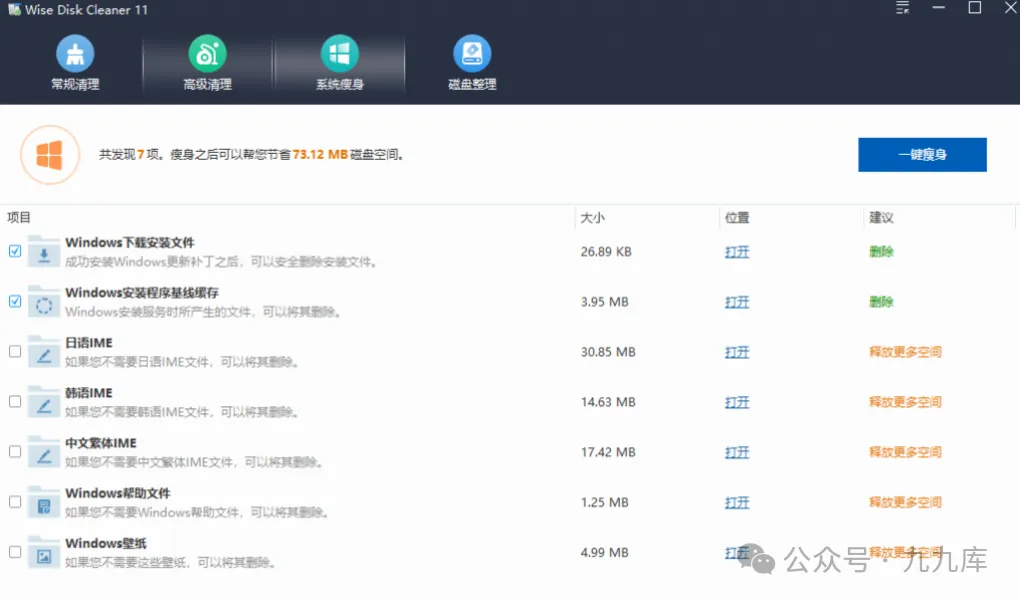
Task: Click the 日语IME folder icon
Action: point(44,352)
